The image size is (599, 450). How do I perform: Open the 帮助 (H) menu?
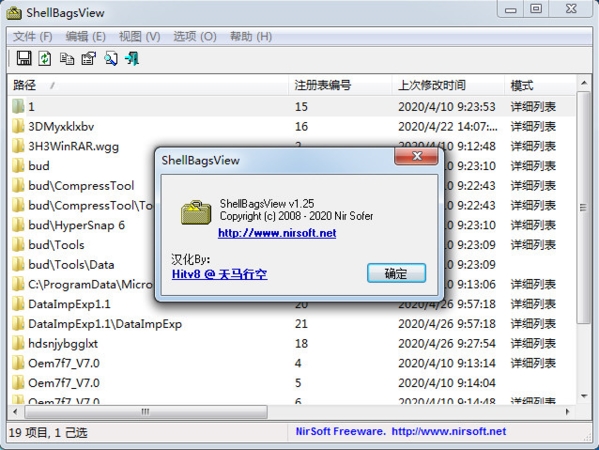click(x=251, y=36)
